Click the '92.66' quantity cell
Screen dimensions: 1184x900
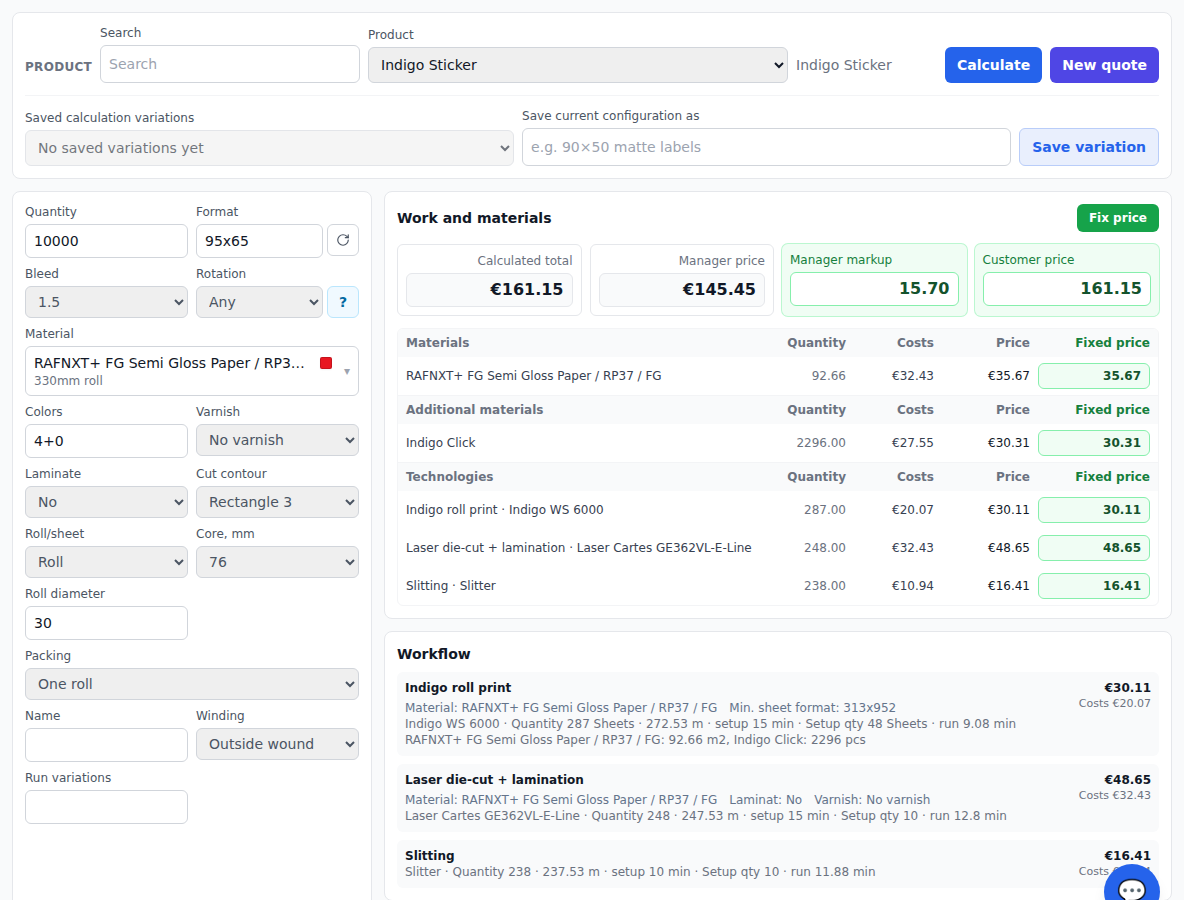tap(828, 376)
